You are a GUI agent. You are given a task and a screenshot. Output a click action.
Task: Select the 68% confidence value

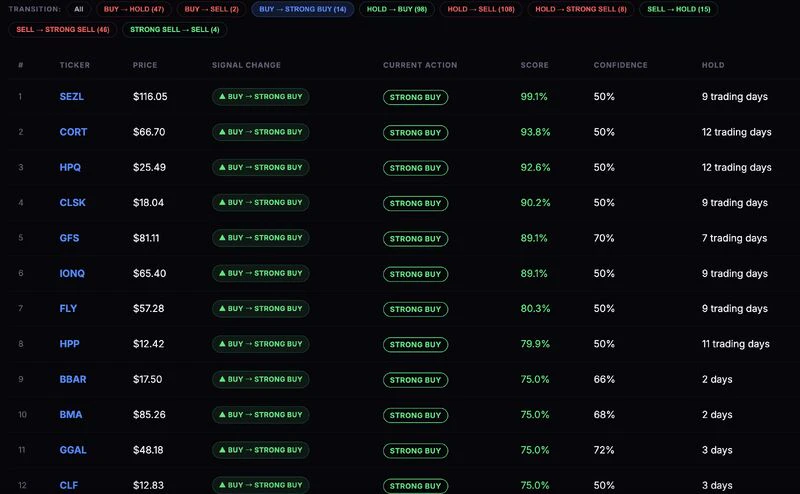coord(604,414)
